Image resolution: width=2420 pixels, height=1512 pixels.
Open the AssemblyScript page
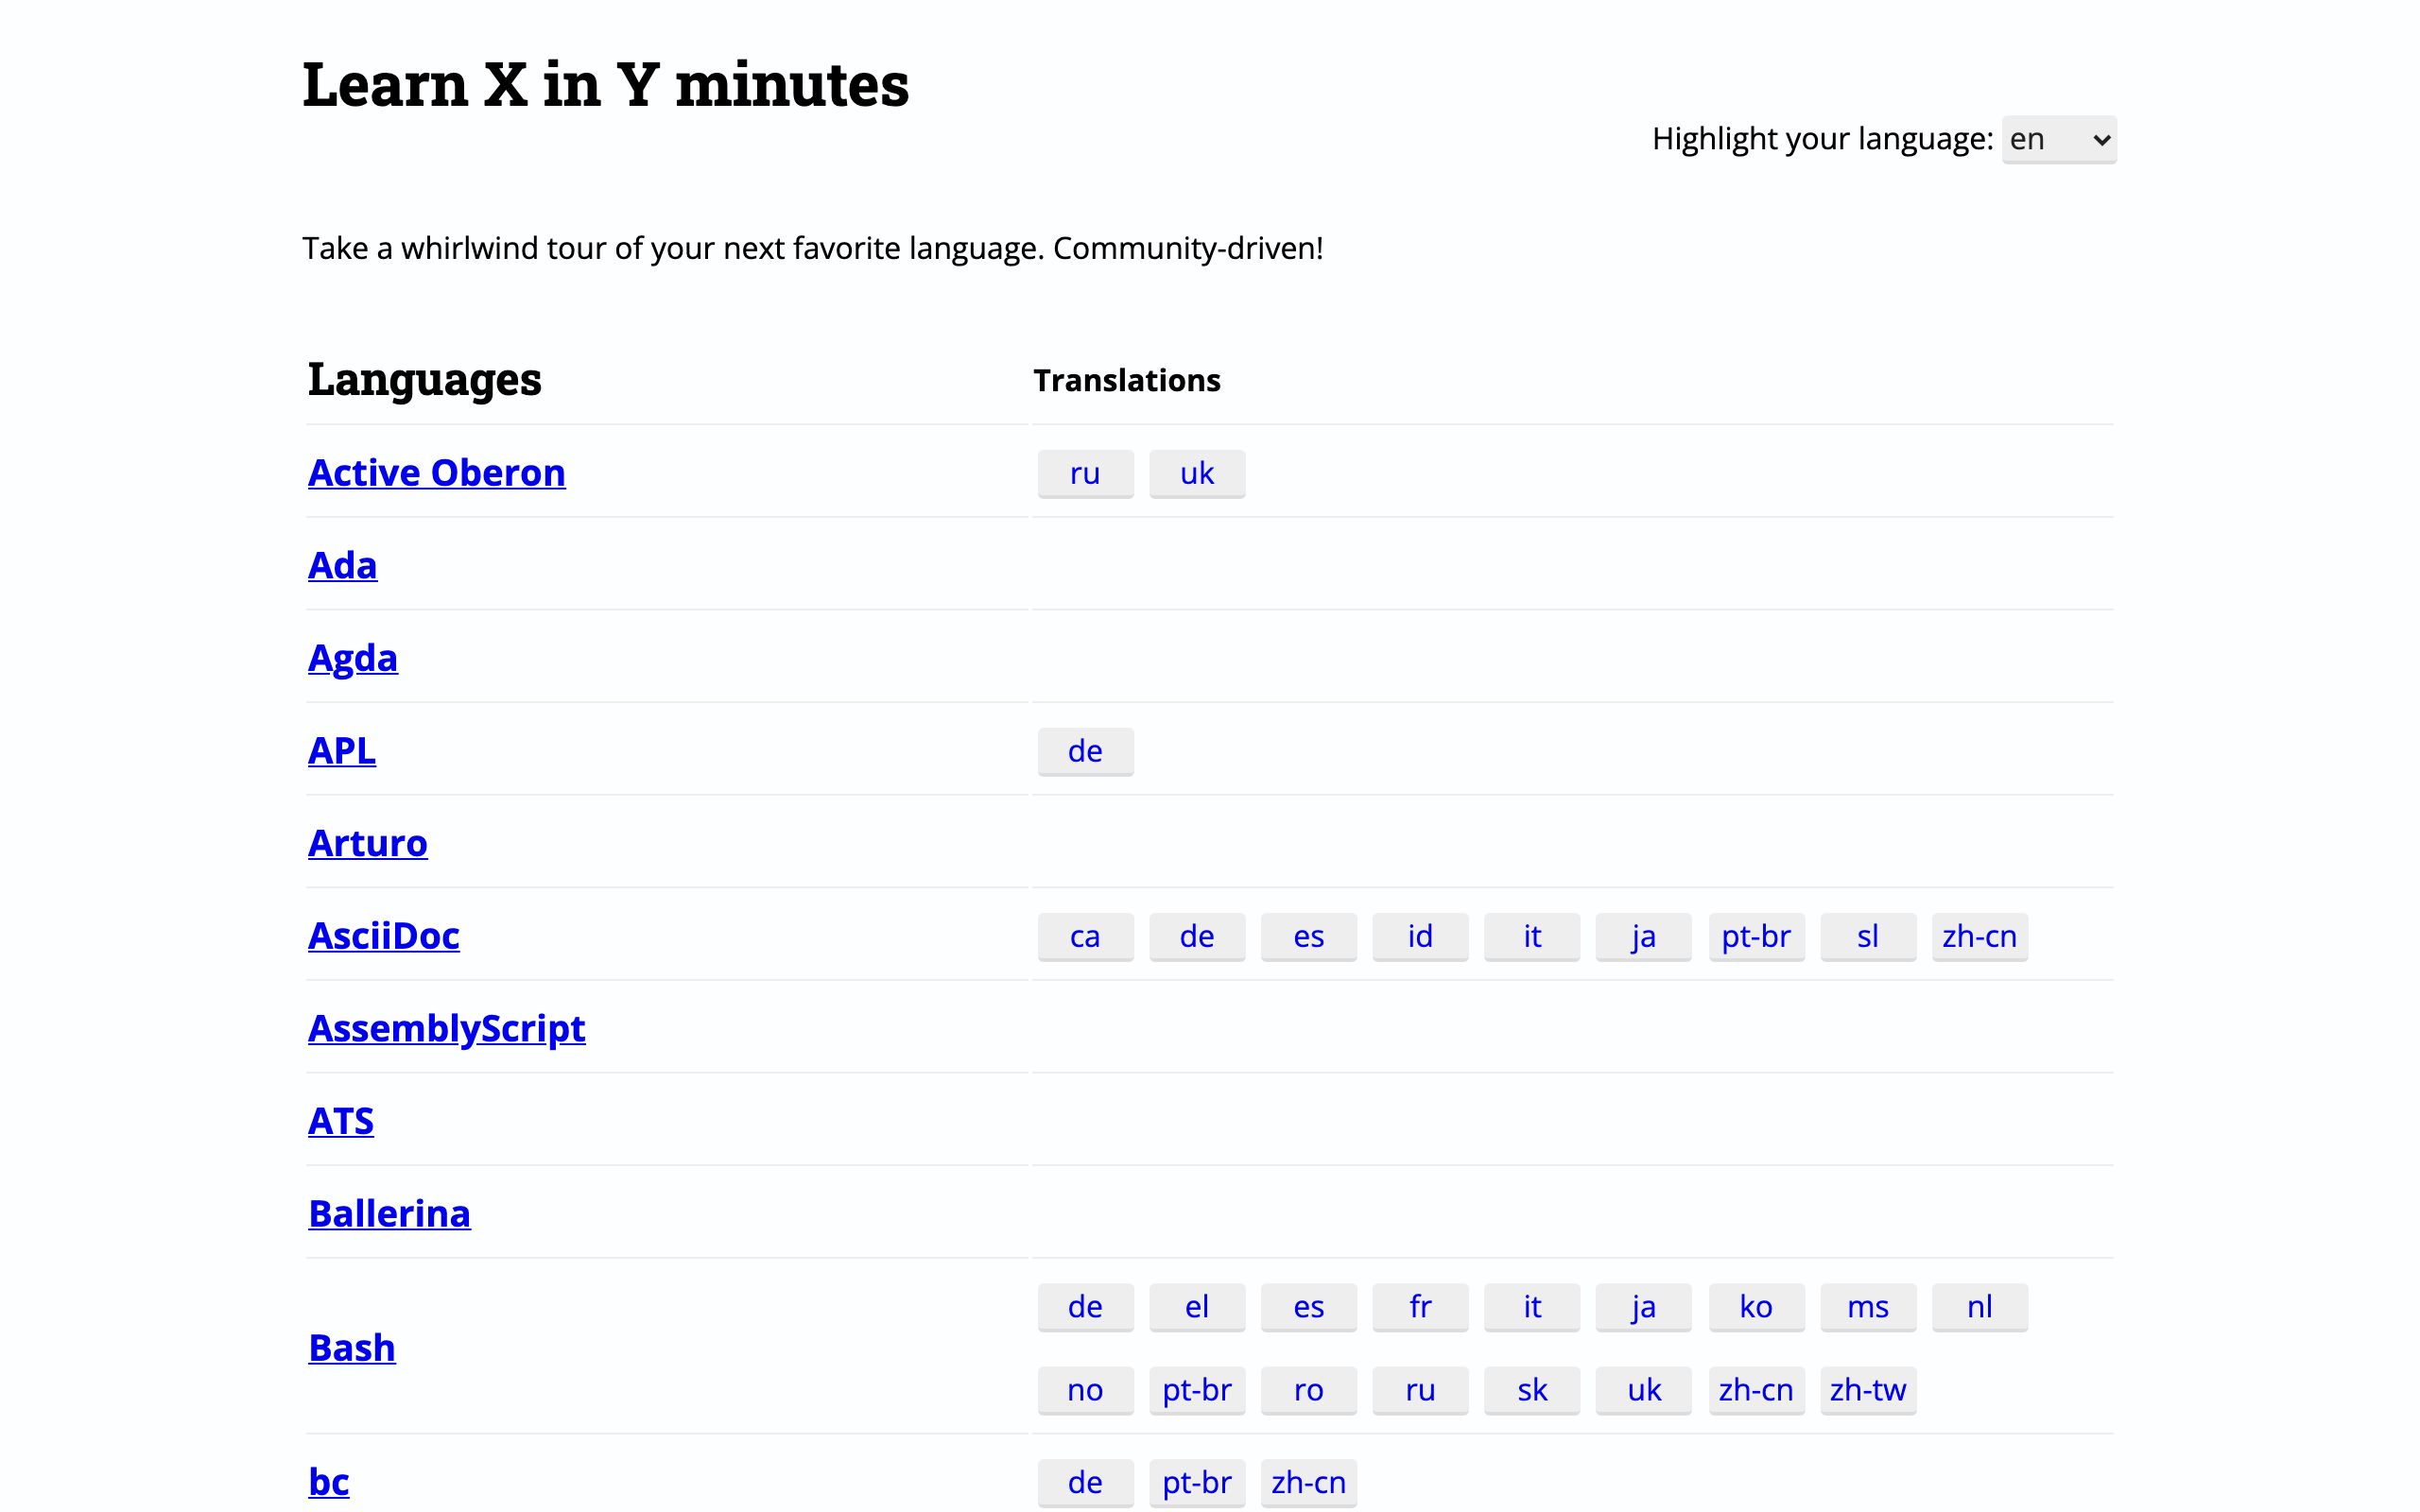click(446, 1029)
